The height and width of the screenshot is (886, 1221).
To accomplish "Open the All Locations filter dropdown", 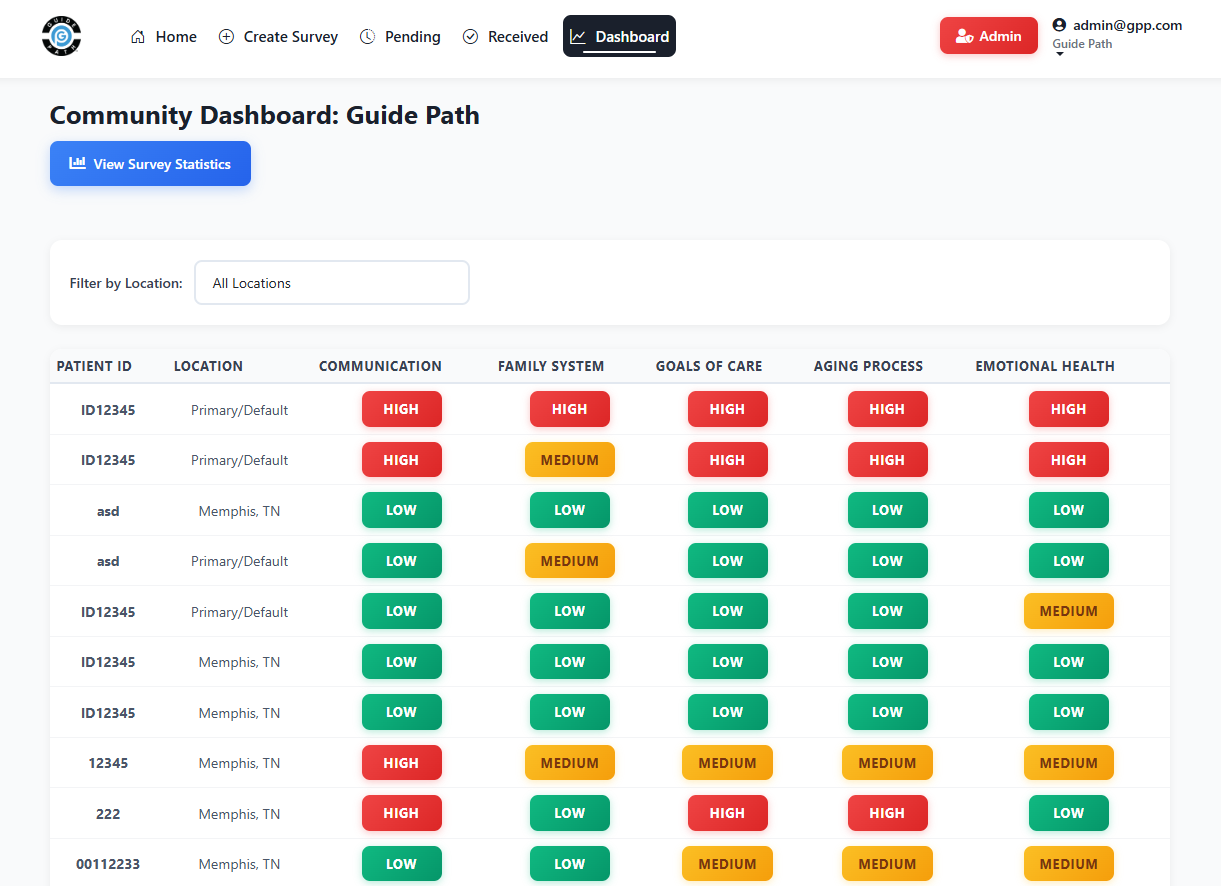I will [x=331, y=282].
